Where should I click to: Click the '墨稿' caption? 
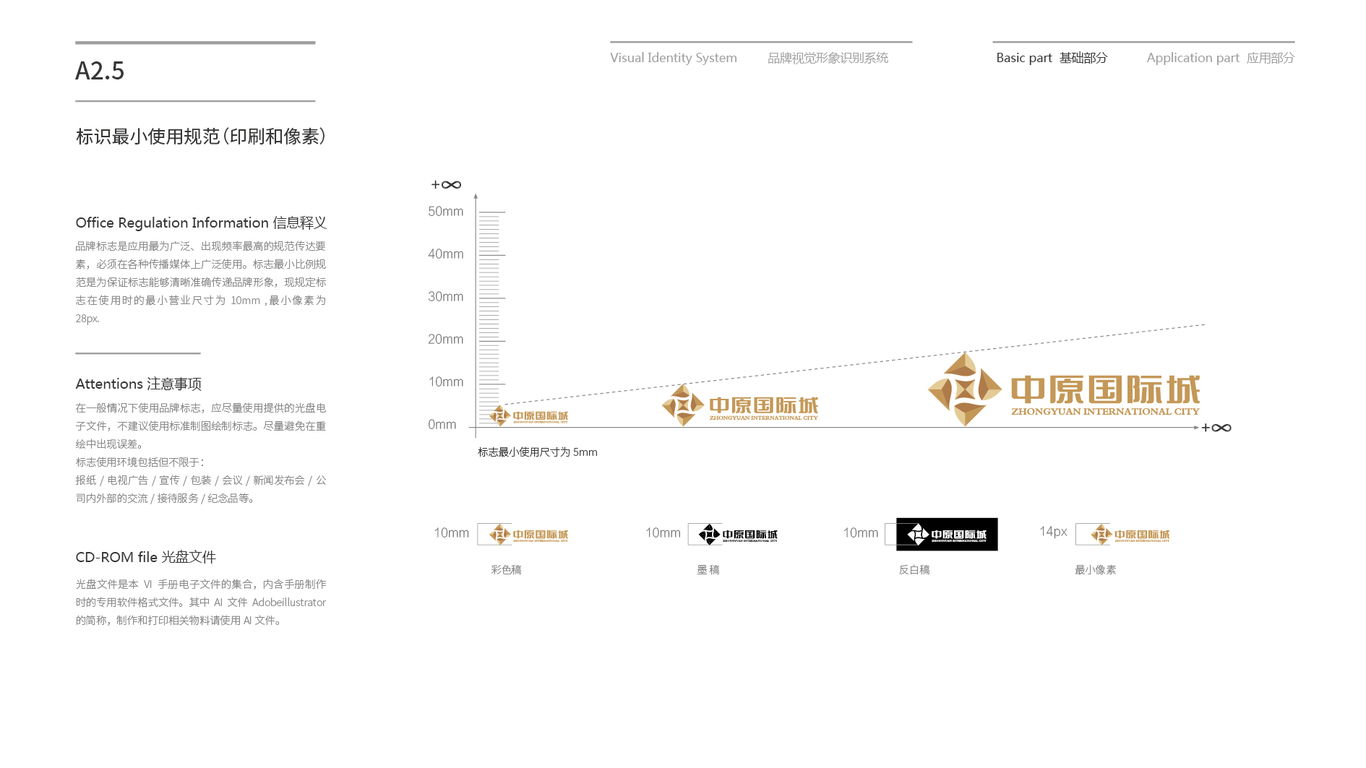click(x=708, y=570)
